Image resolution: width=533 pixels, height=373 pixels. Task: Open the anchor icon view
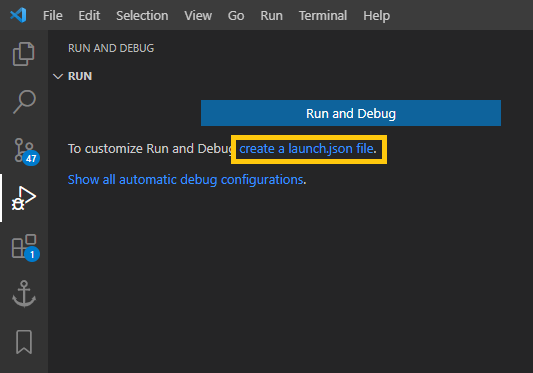point(24,294)
